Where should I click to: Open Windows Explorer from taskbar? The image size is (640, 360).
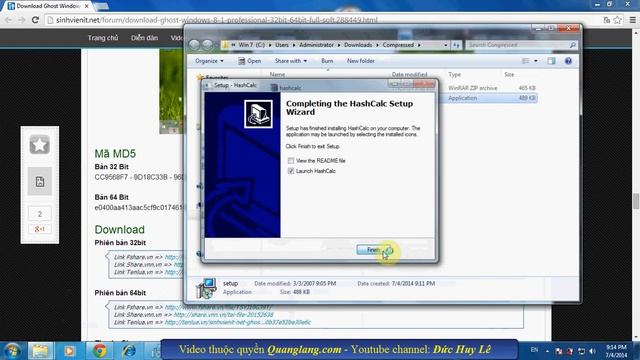pyautogui.click(x=40, y=351)
